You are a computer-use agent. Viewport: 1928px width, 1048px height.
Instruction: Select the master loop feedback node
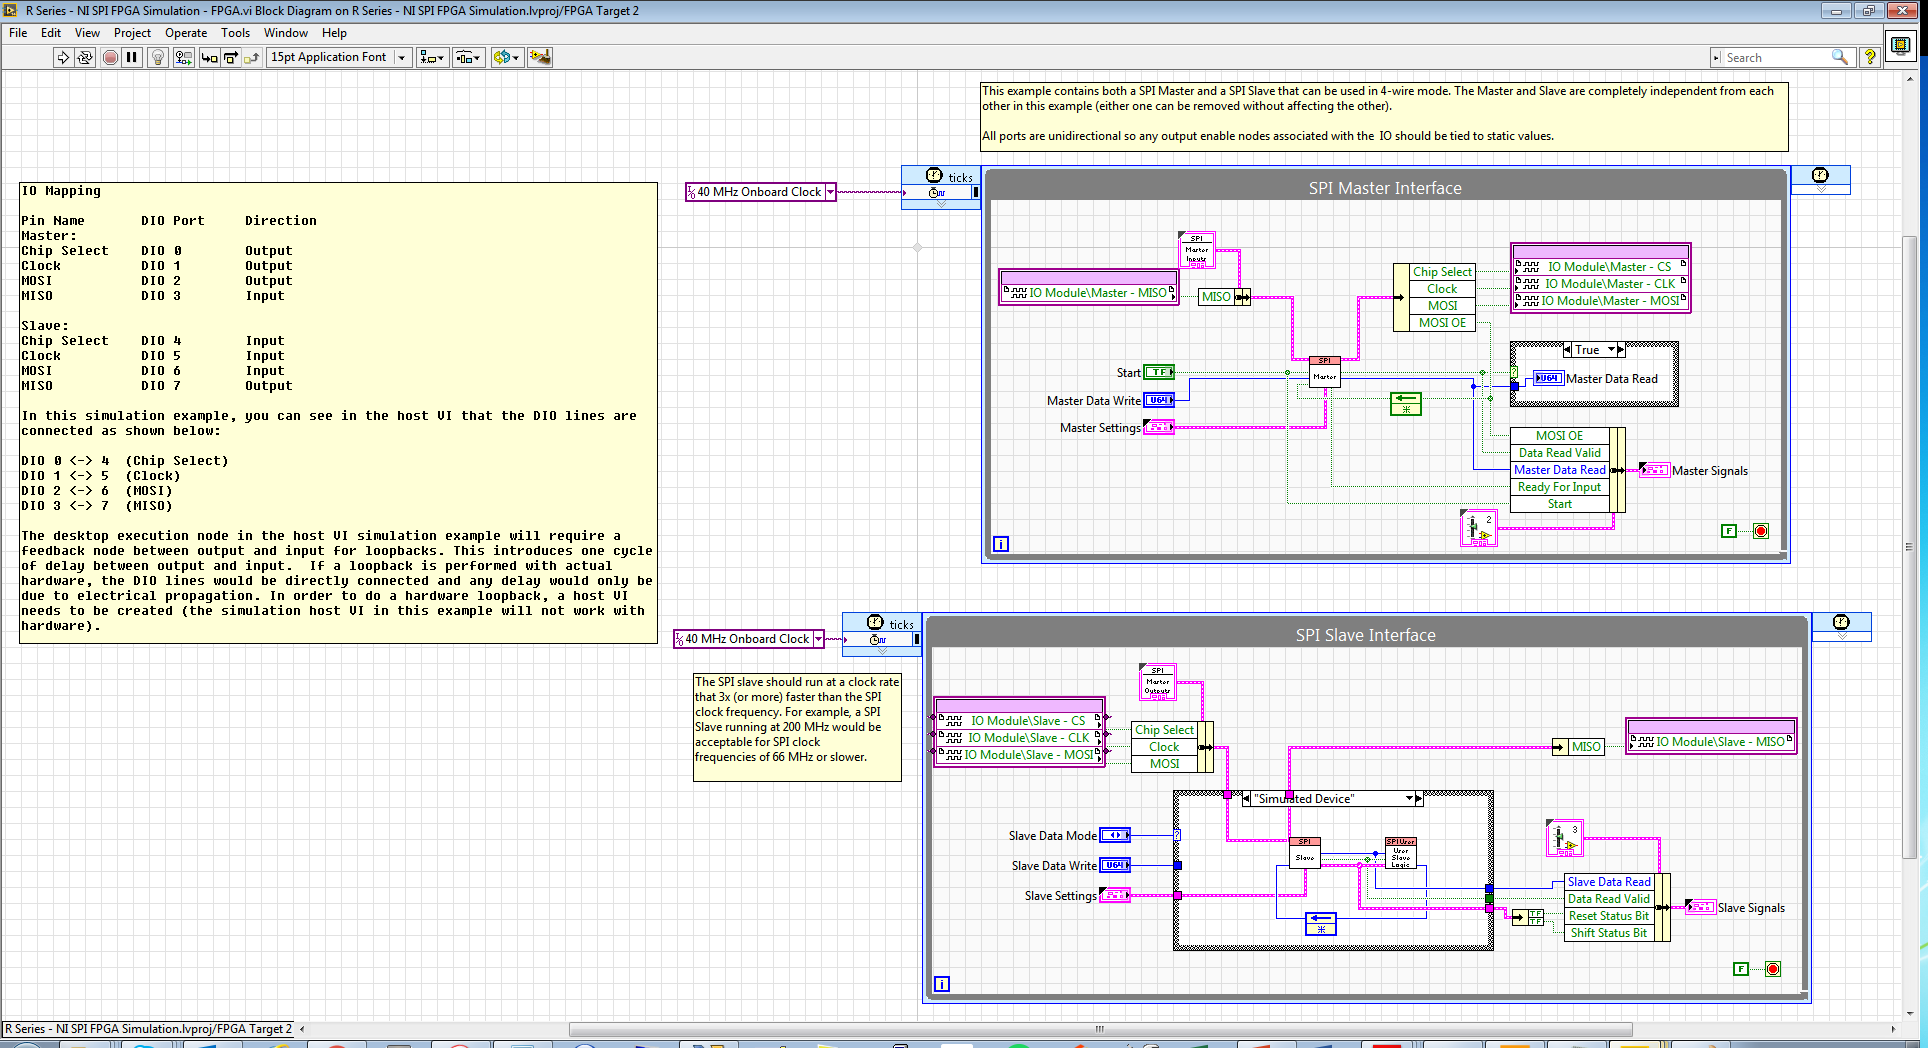1405,404
